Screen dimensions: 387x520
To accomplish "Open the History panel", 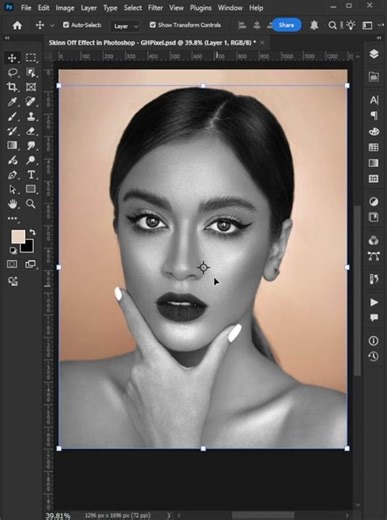I will (374, 356).
